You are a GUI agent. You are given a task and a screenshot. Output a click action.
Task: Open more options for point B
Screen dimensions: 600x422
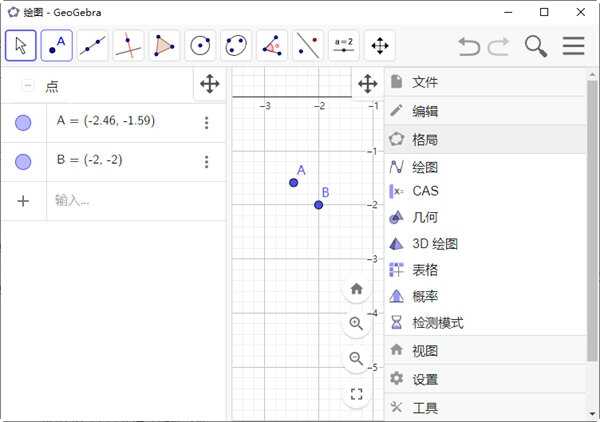click(x=207, y=161)
